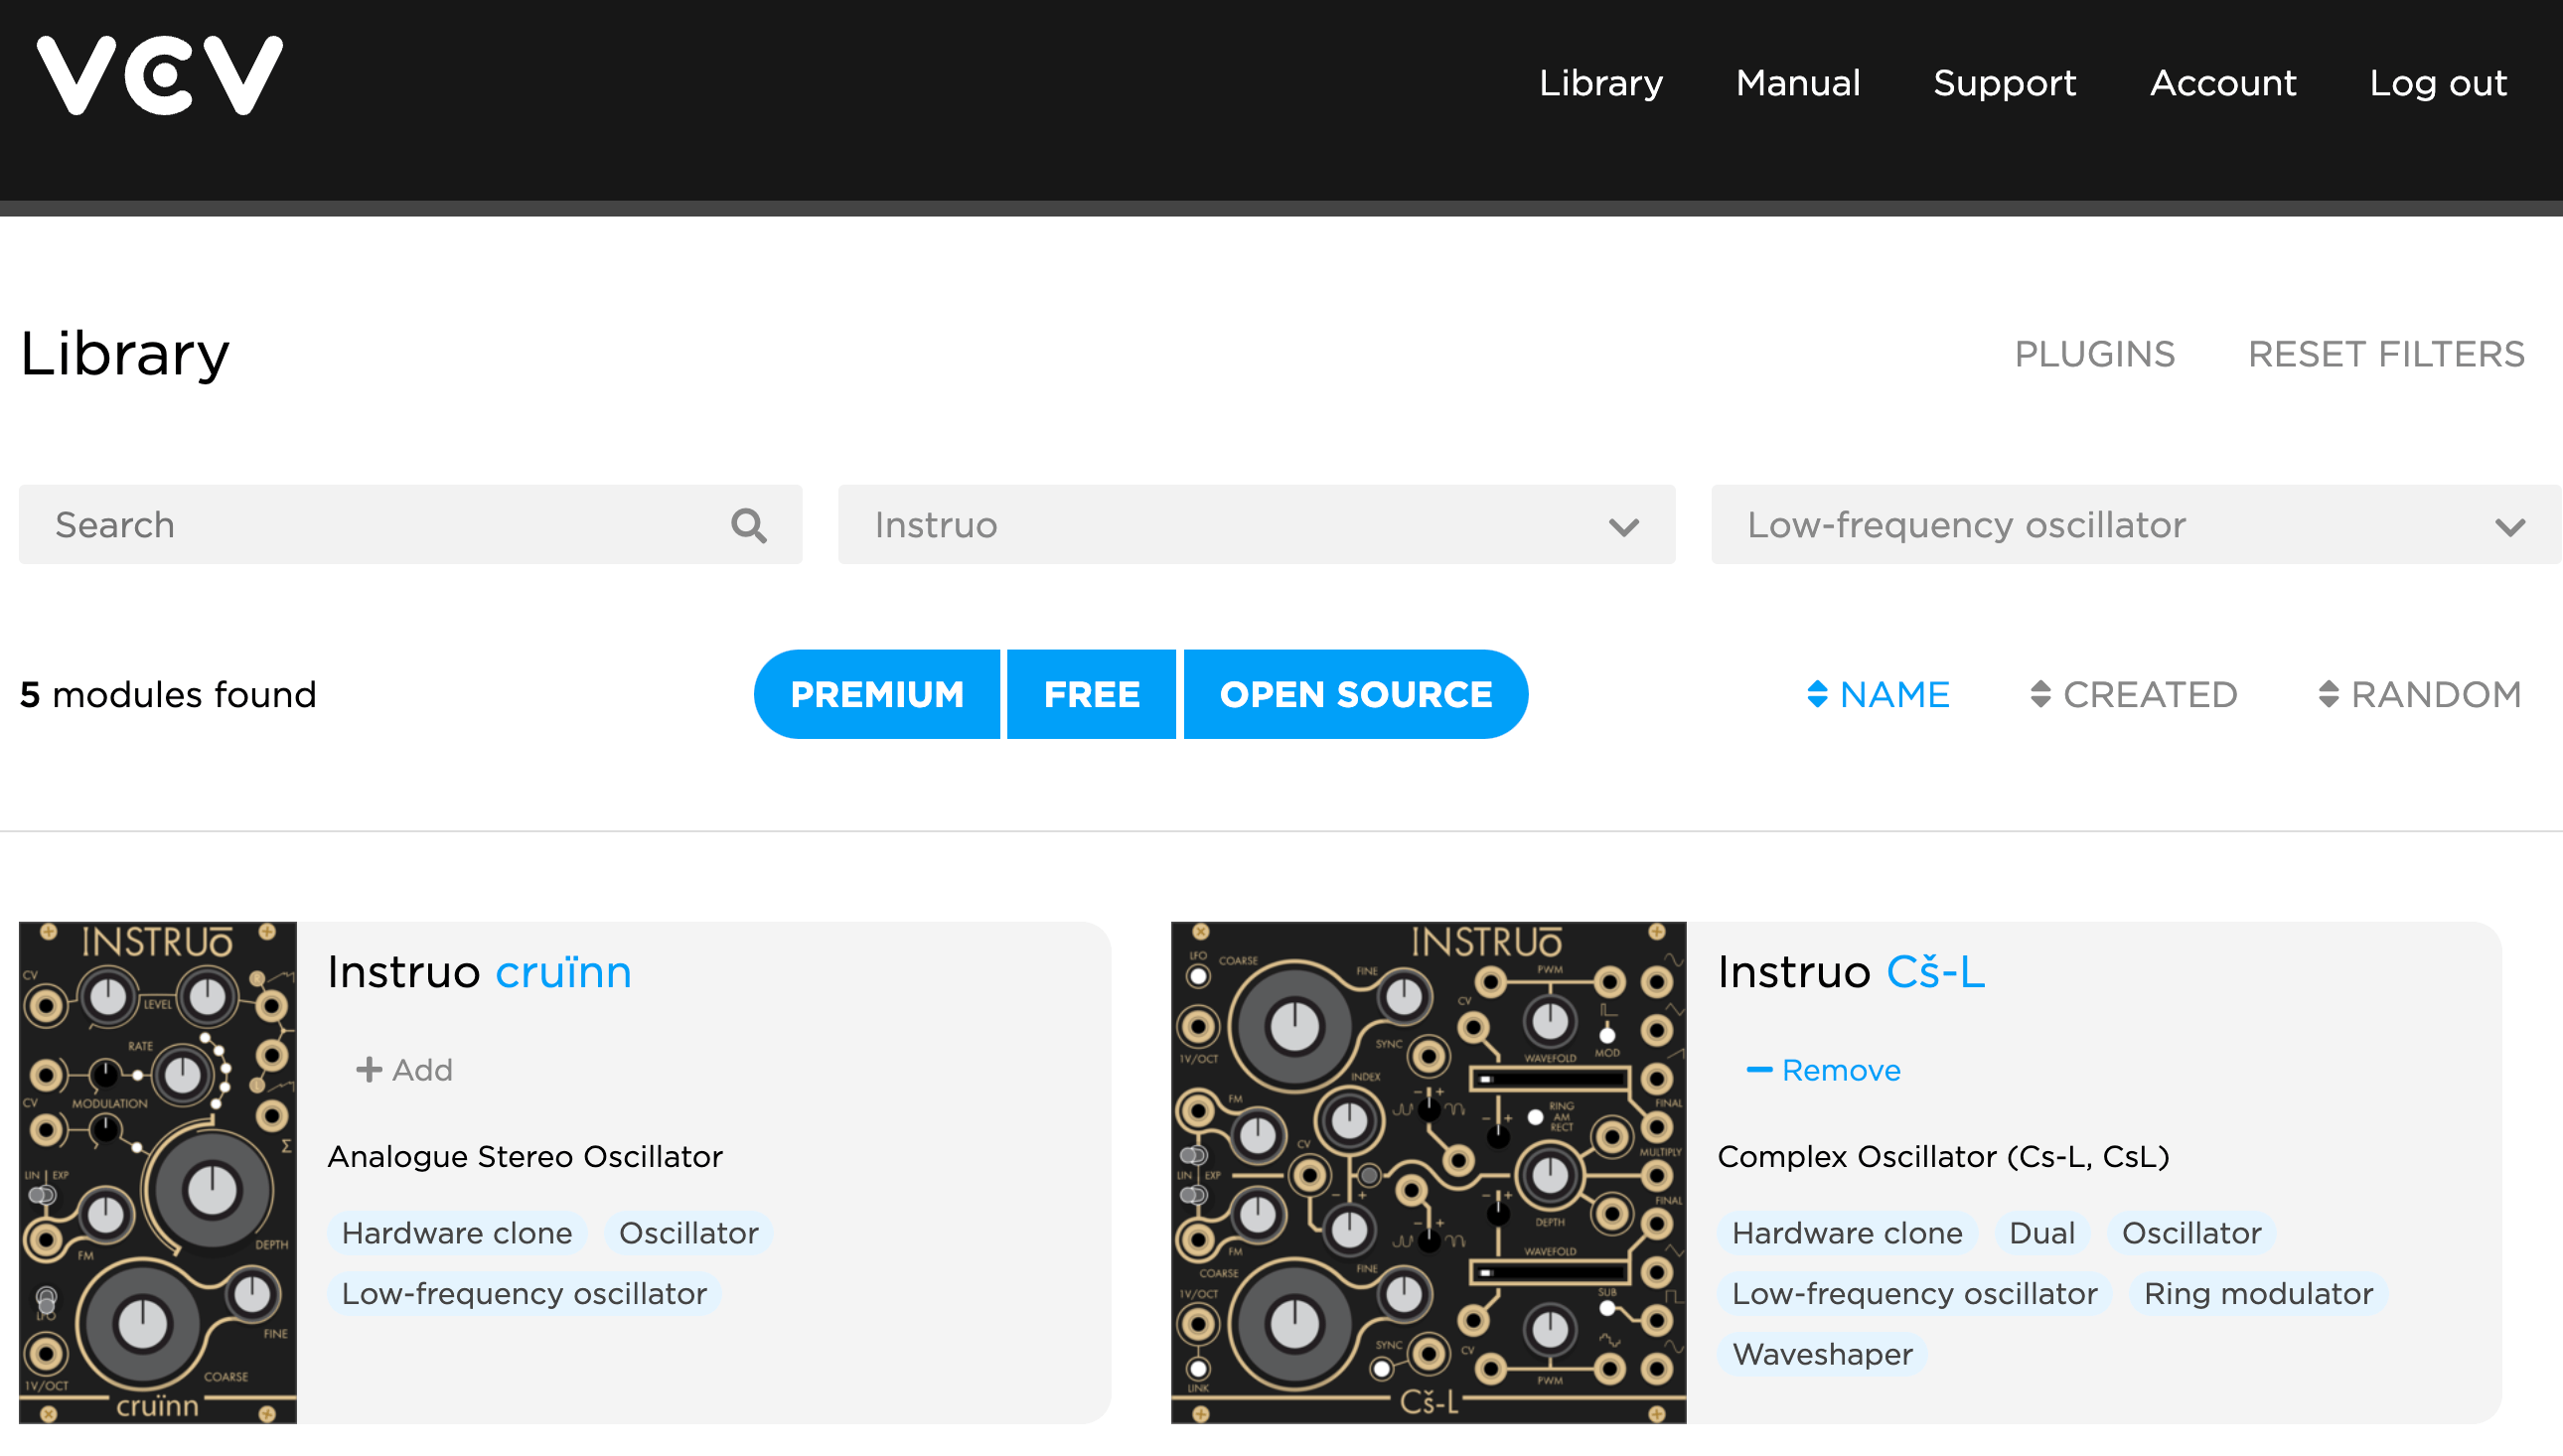Add the cruïnn module
This screenshot has width=2563, height=1456.
coord(405,1070)
